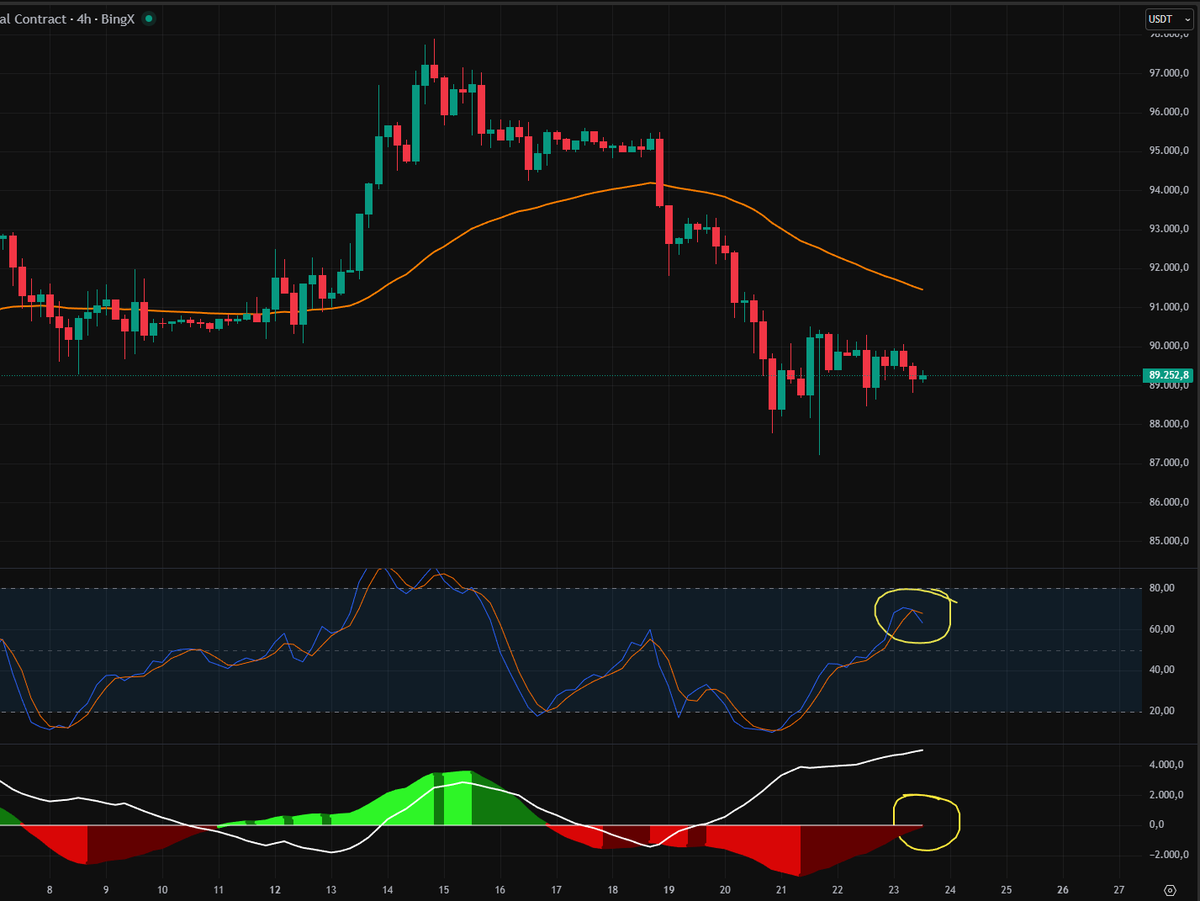Click the green market status dot beside BingX
This screenshot has height=901, width=1200.
pyautogui.click(x=149, y=19)
